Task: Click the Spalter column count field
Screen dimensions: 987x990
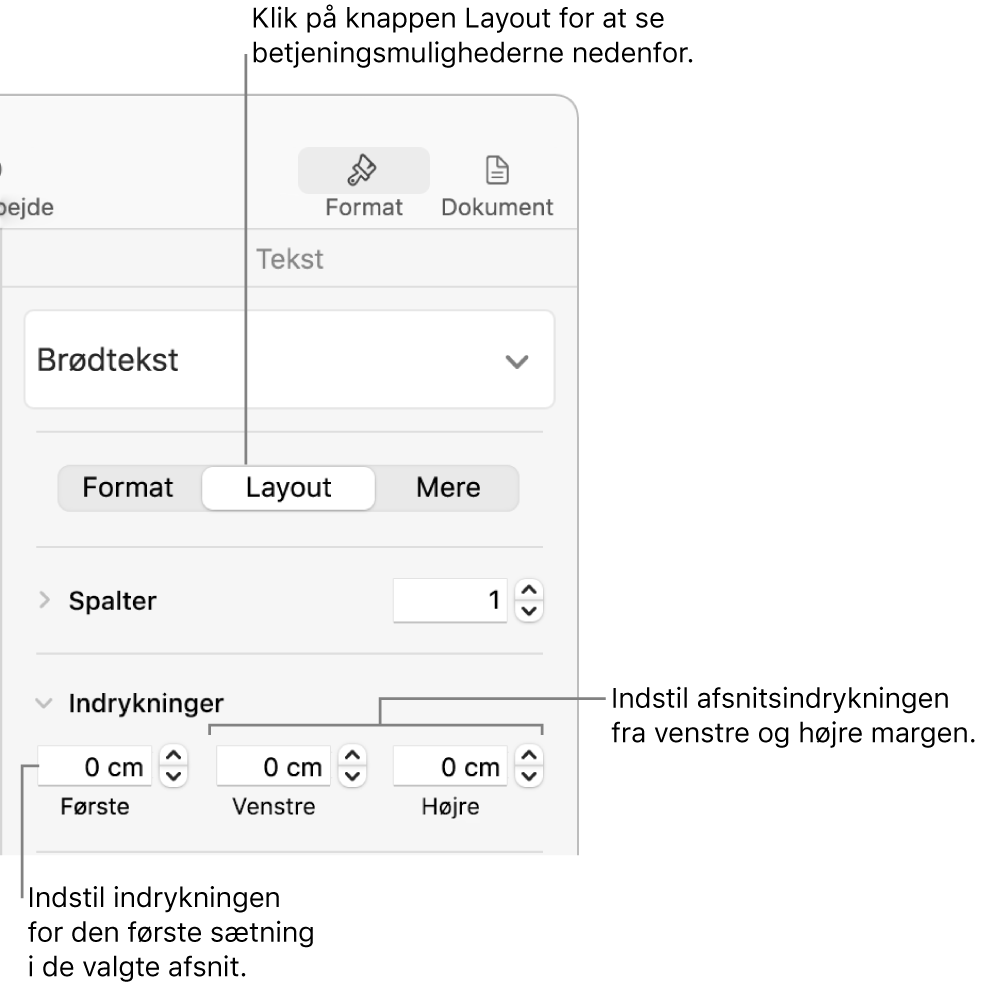Action: [x=450, y=600]
